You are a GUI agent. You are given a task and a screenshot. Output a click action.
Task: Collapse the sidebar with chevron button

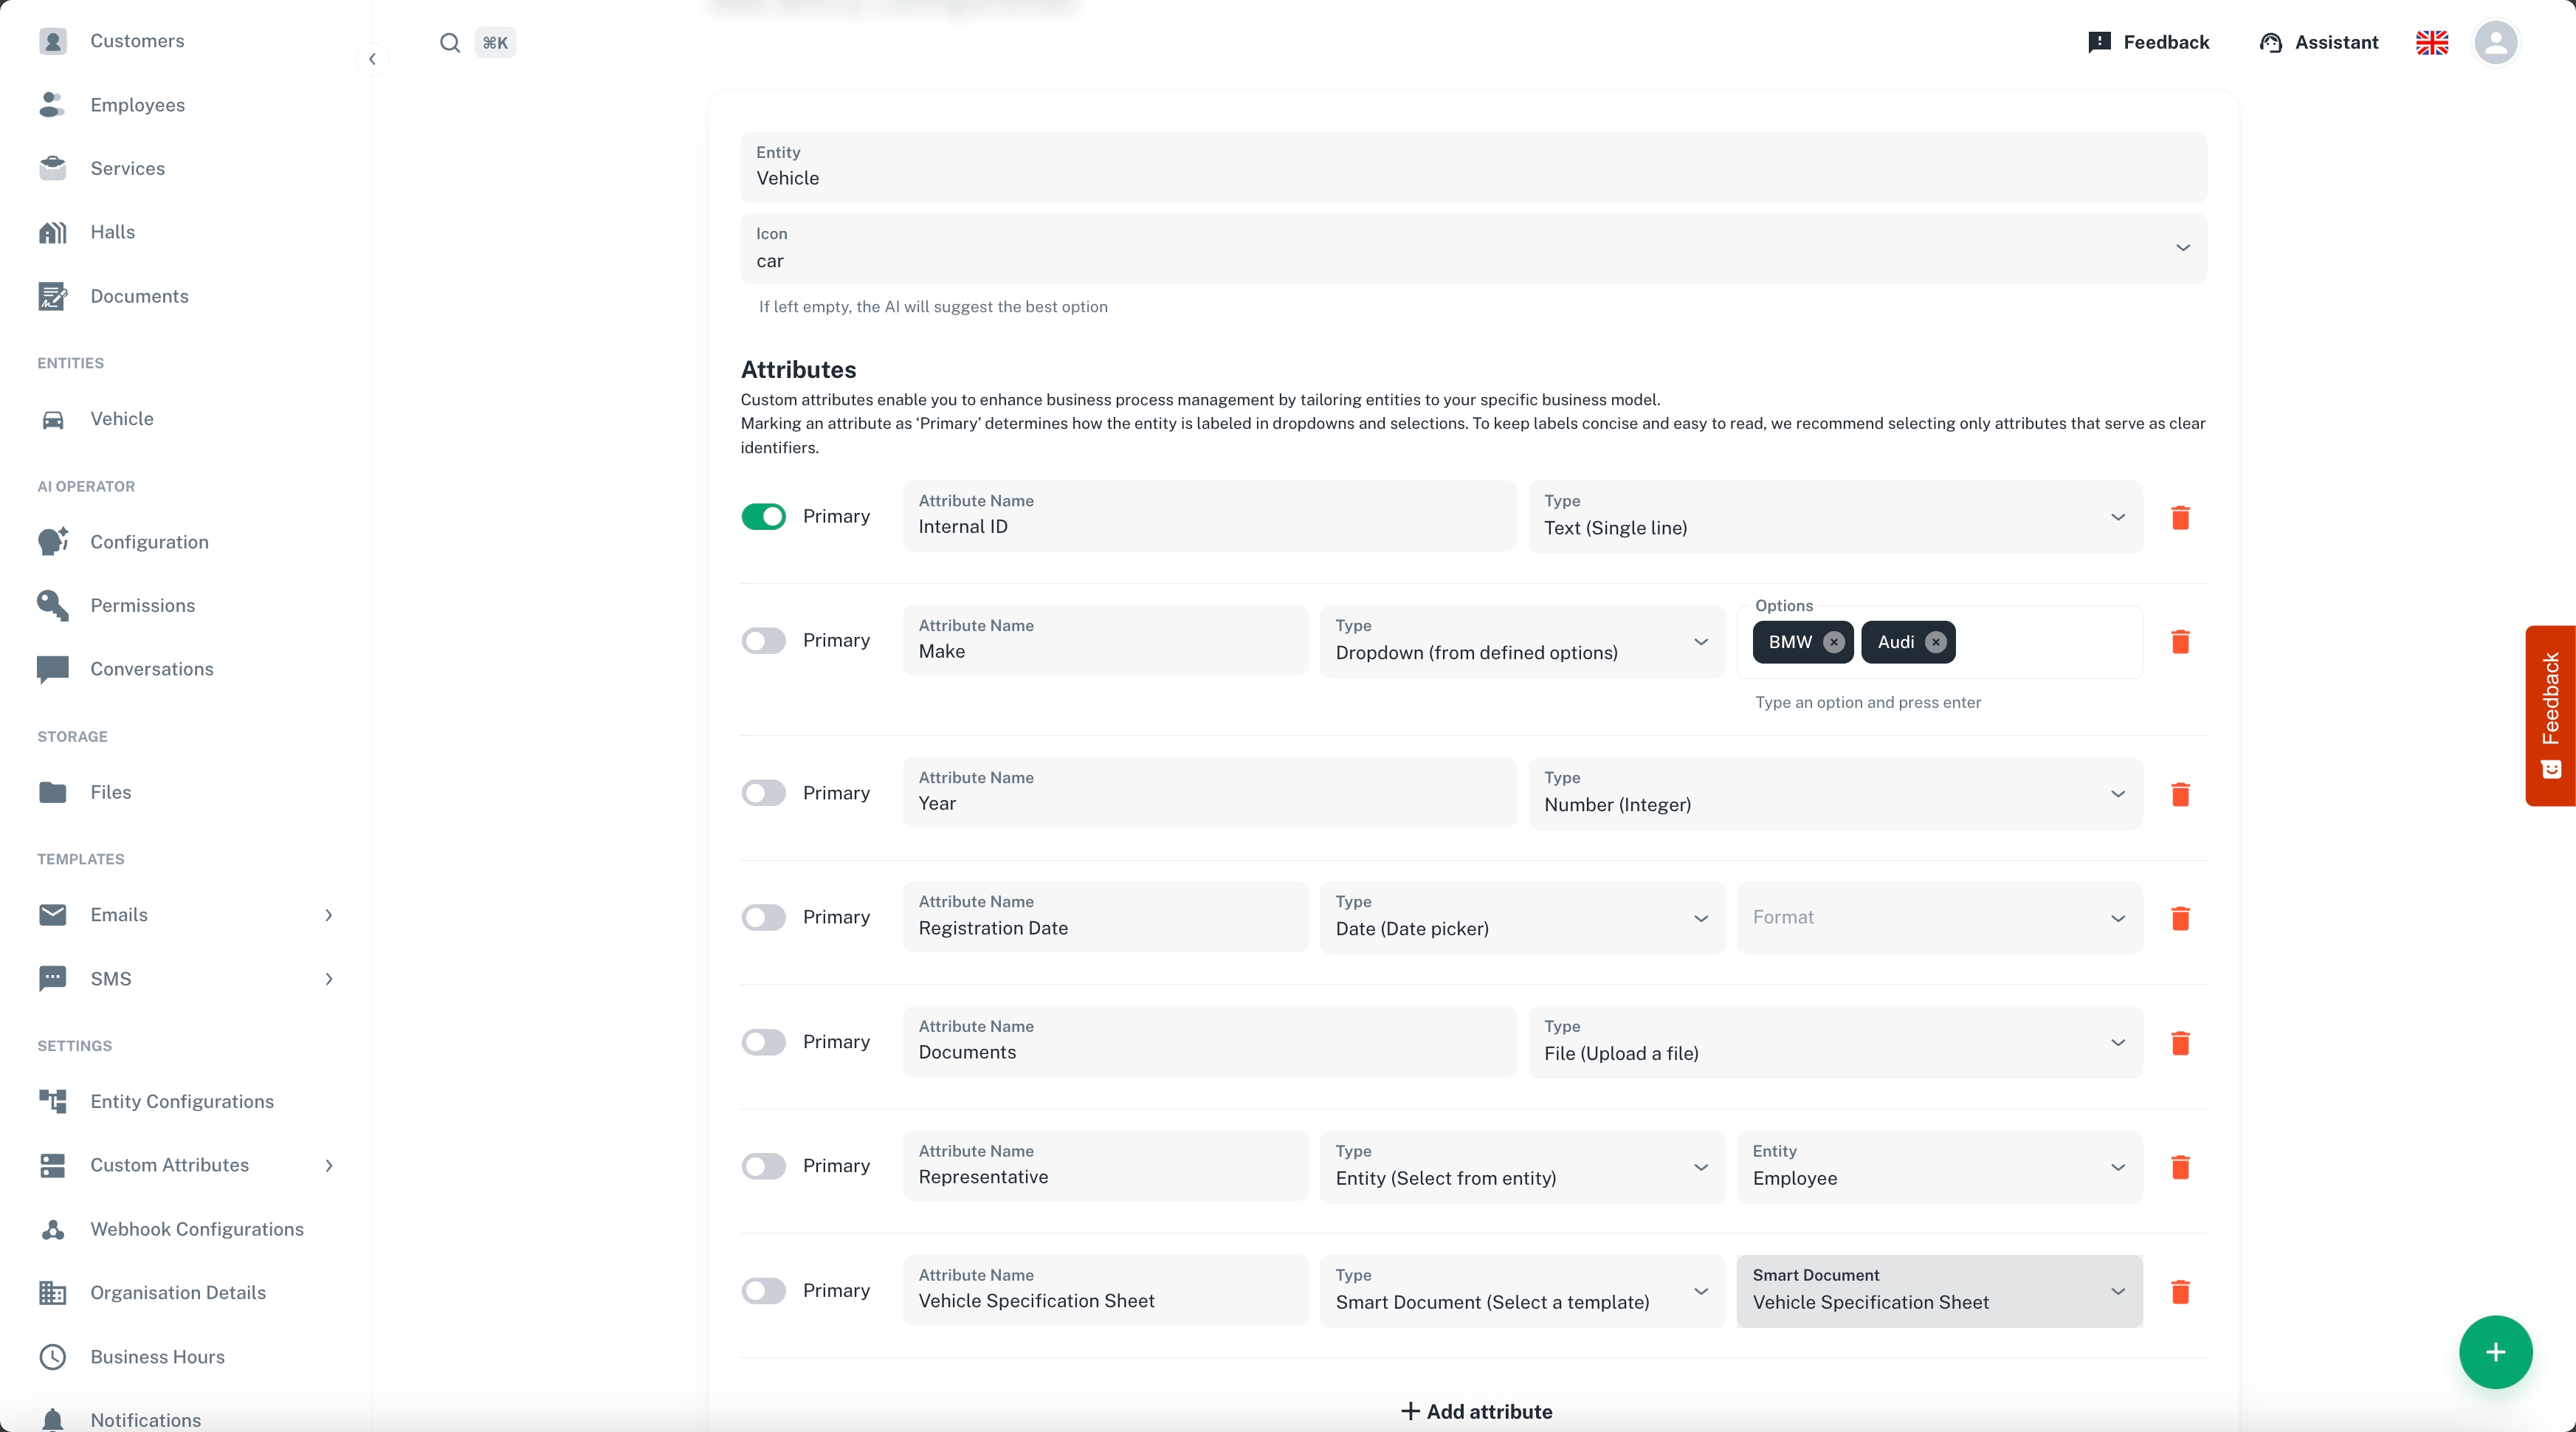[x=372, y=59]
